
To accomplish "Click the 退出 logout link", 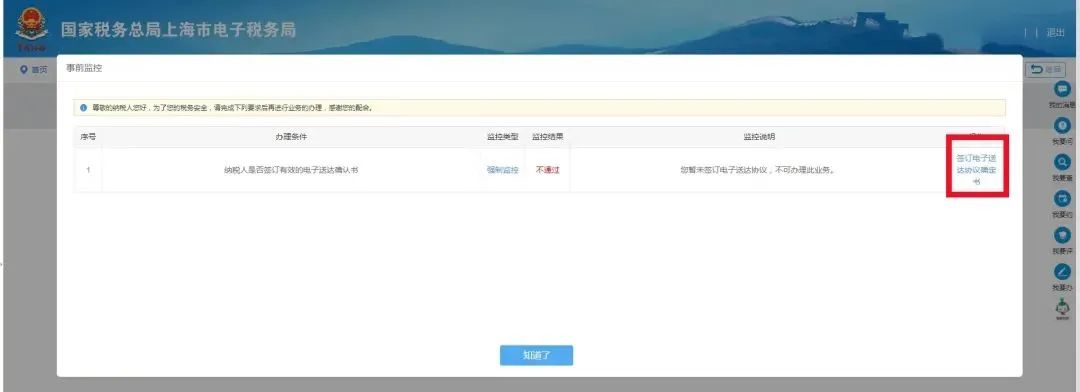I will coord(1055,32).
